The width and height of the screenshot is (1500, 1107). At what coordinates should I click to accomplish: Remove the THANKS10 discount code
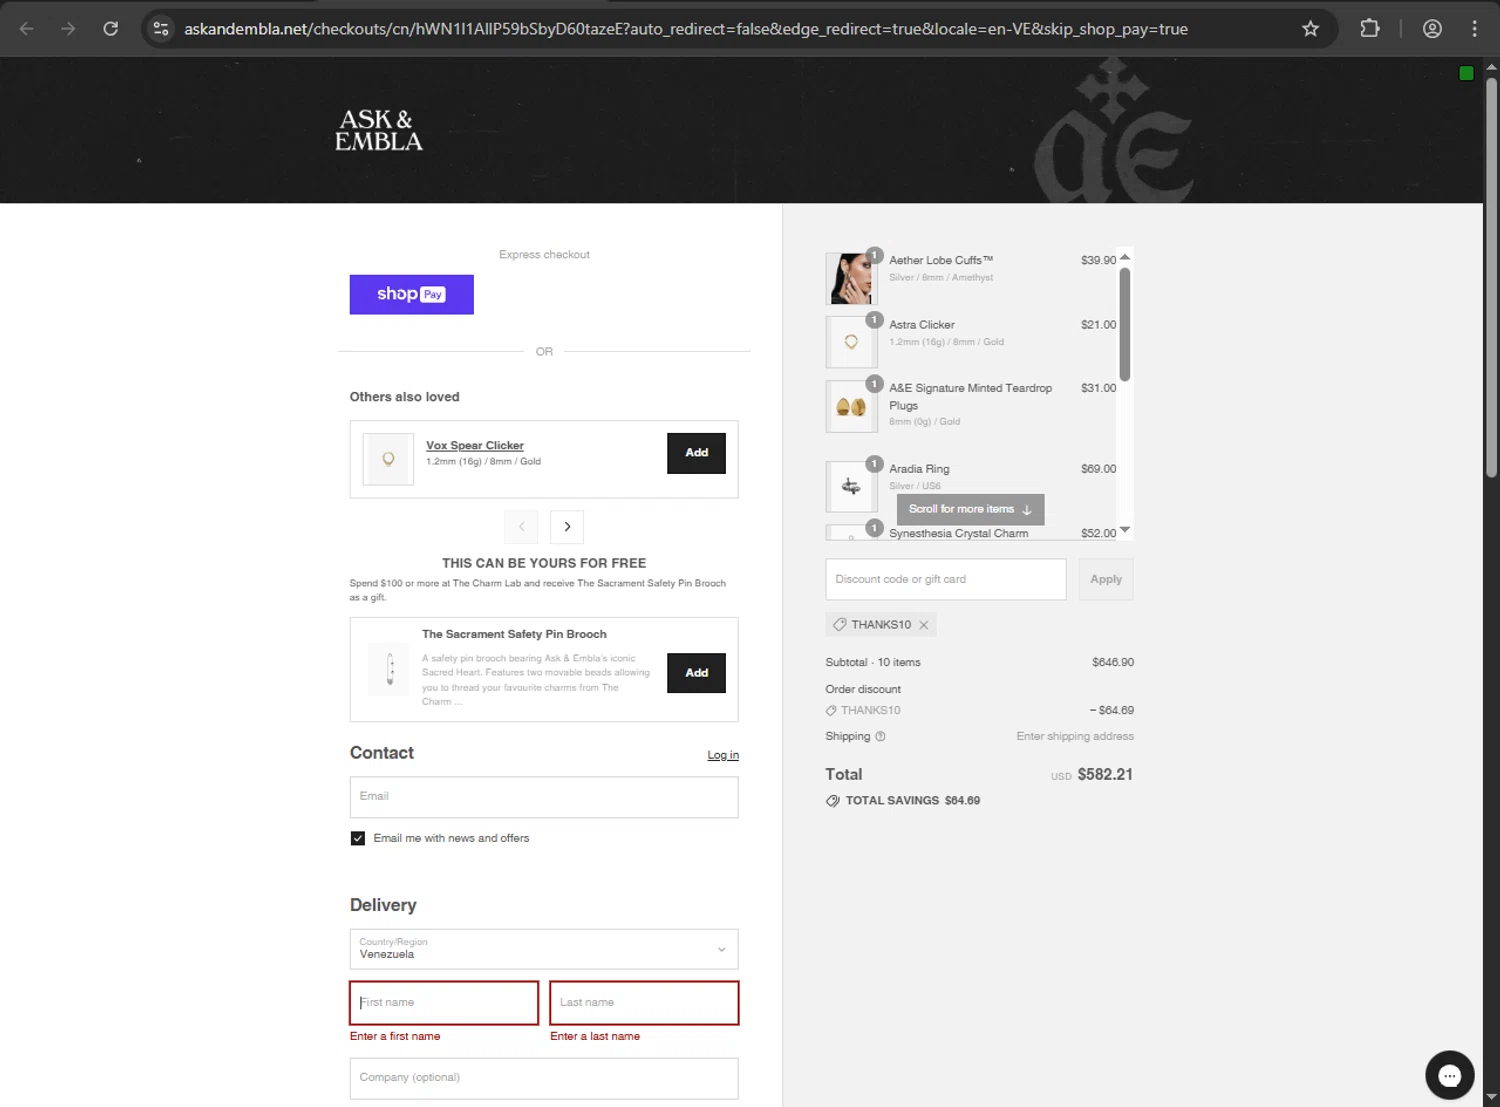point(924,625)
